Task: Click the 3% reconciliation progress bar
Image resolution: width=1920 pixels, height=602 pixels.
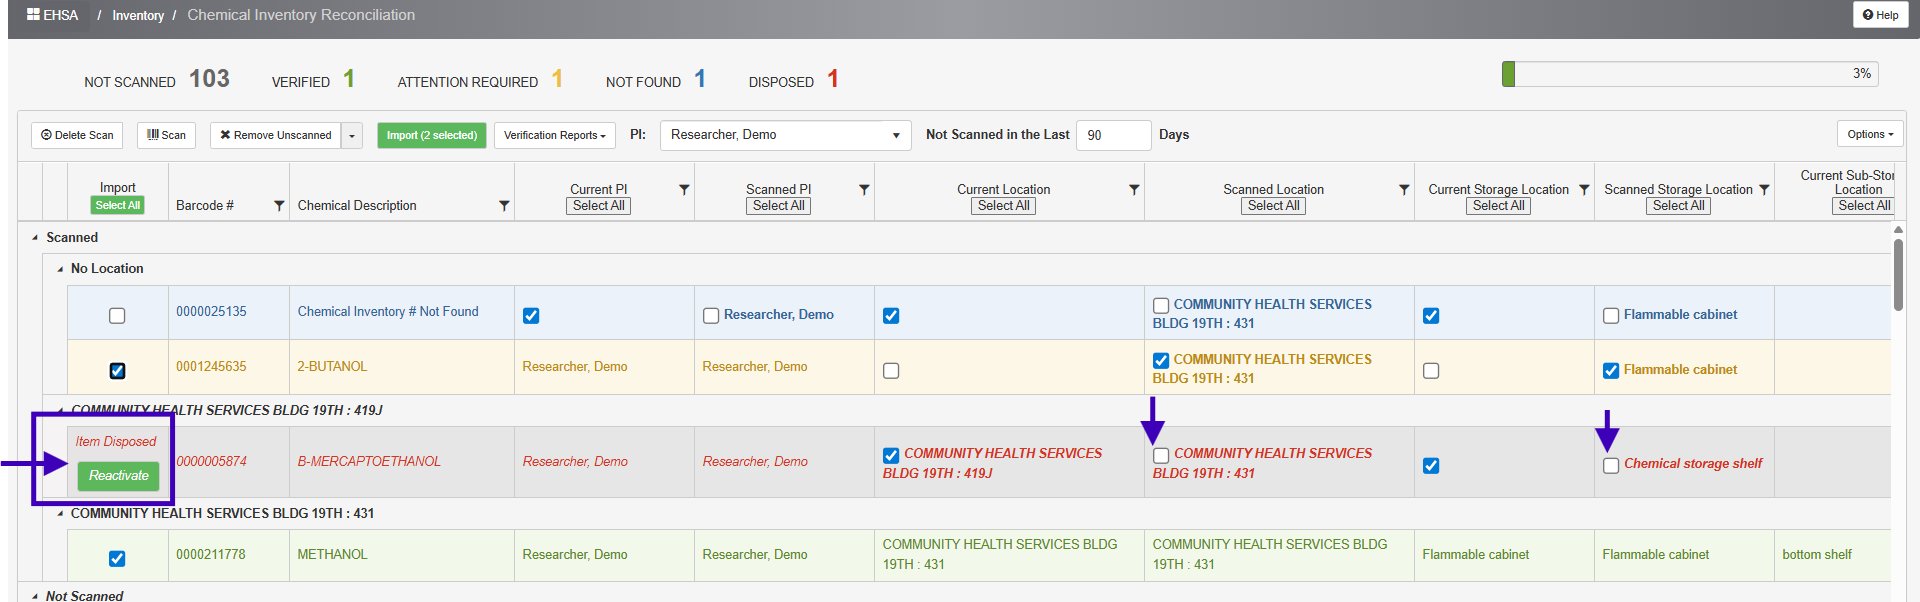Action: point(1690,74)
